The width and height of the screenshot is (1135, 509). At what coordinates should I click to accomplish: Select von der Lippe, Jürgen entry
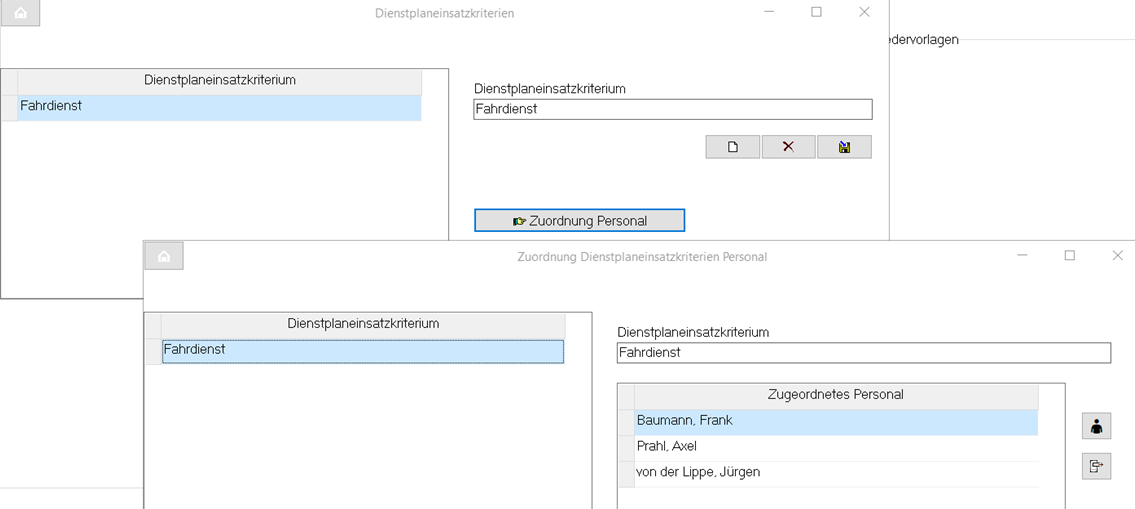[x=836, y=474]
